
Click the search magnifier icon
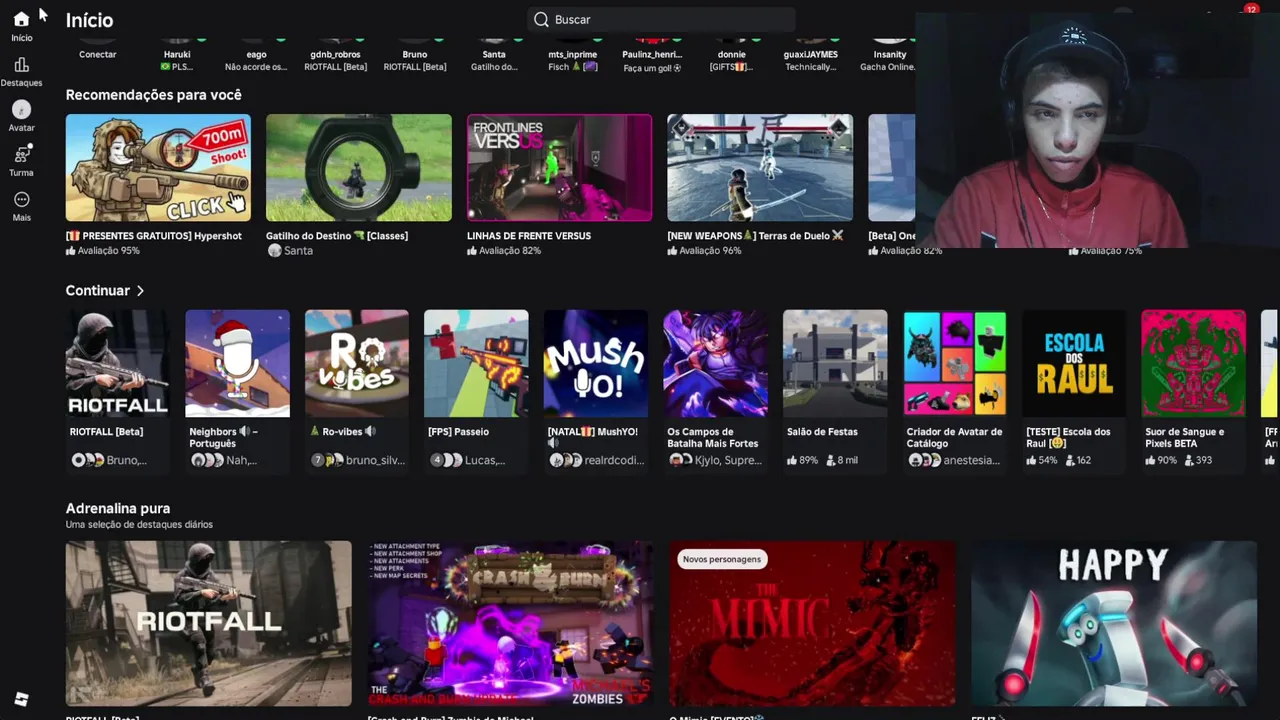[x=541, y=19]
